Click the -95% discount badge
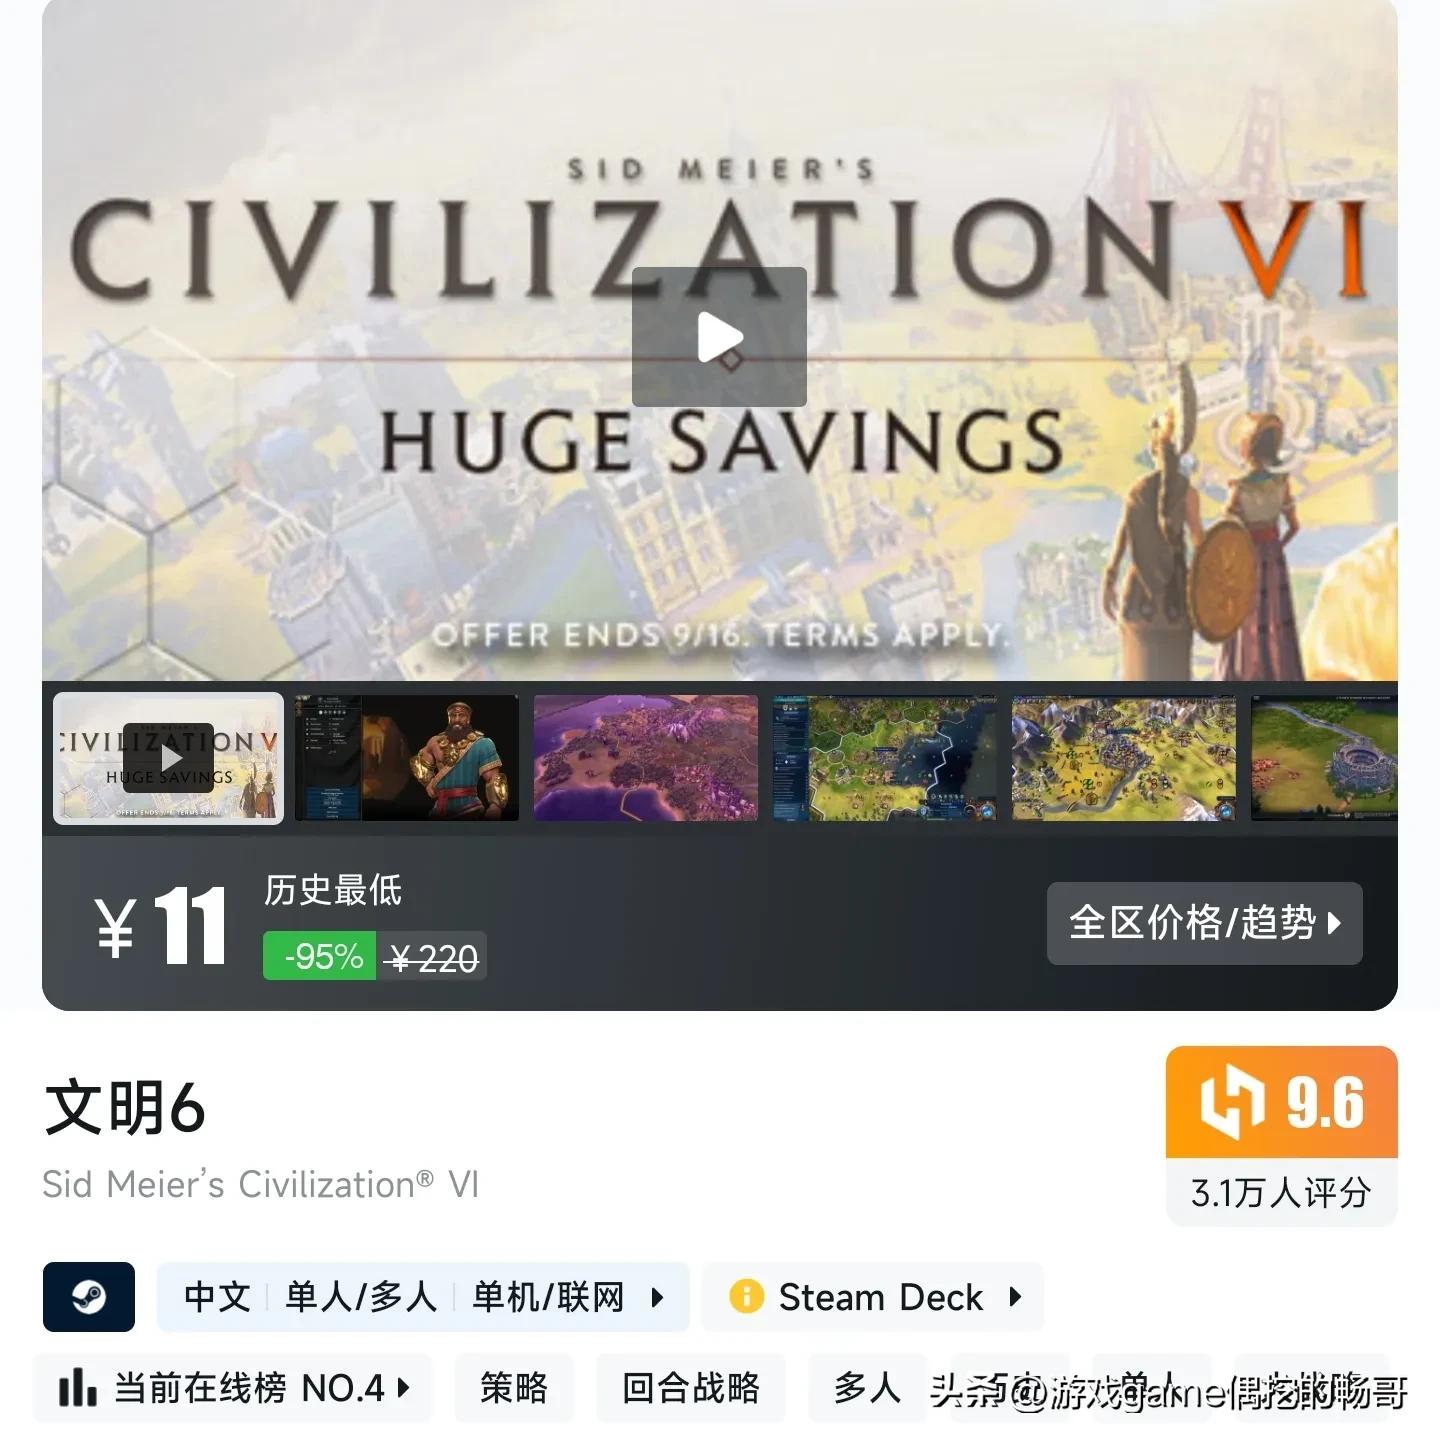Viewport: 1440px width, 1442px height. 320,957
